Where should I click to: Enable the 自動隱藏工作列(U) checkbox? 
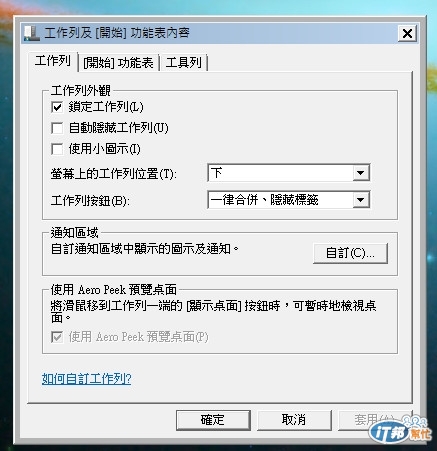click(57, 128)
